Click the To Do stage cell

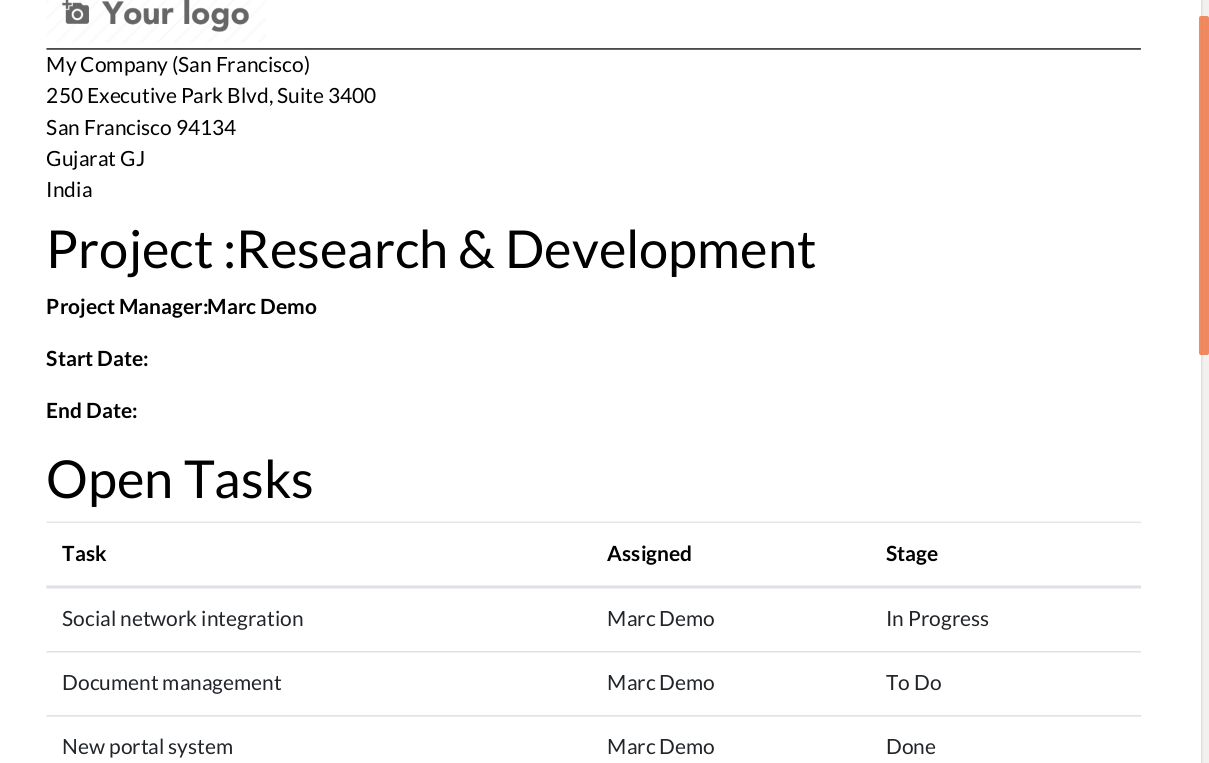tap(913, 683)
